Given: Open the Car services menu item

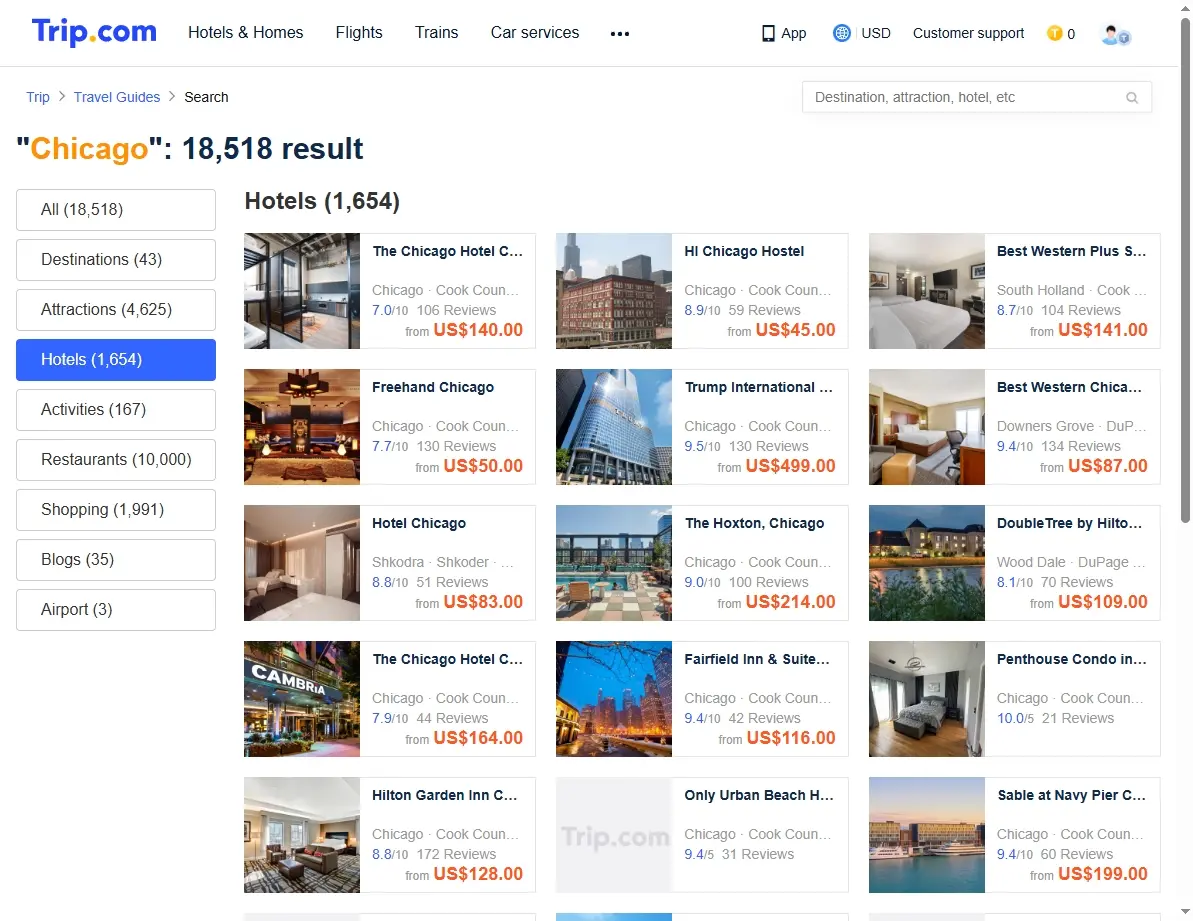Looking at the screenshot, I should (x=535, y=33).
